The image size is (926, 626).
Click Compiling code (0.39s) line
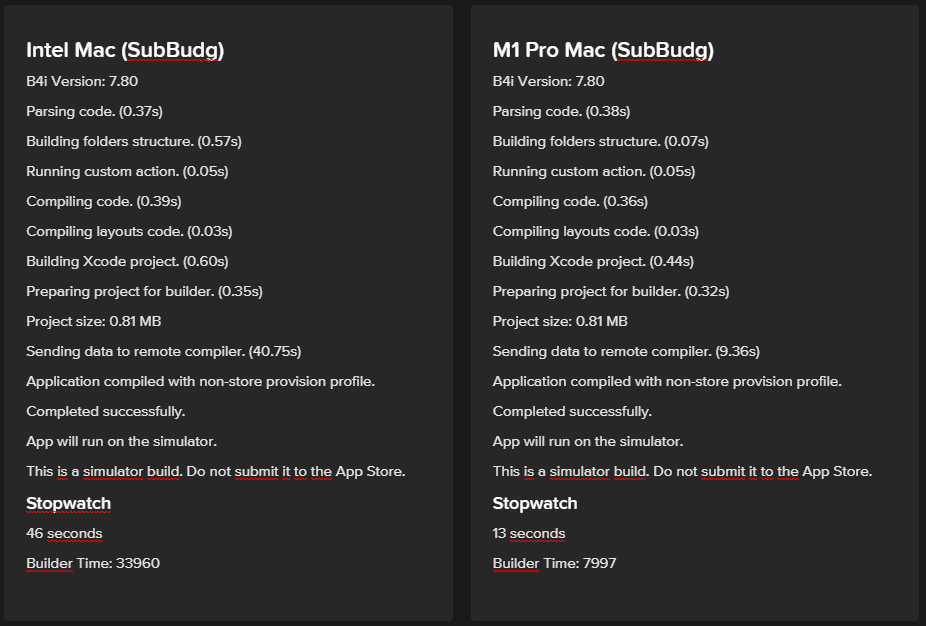pyautogui.click(x=104, y=201)
